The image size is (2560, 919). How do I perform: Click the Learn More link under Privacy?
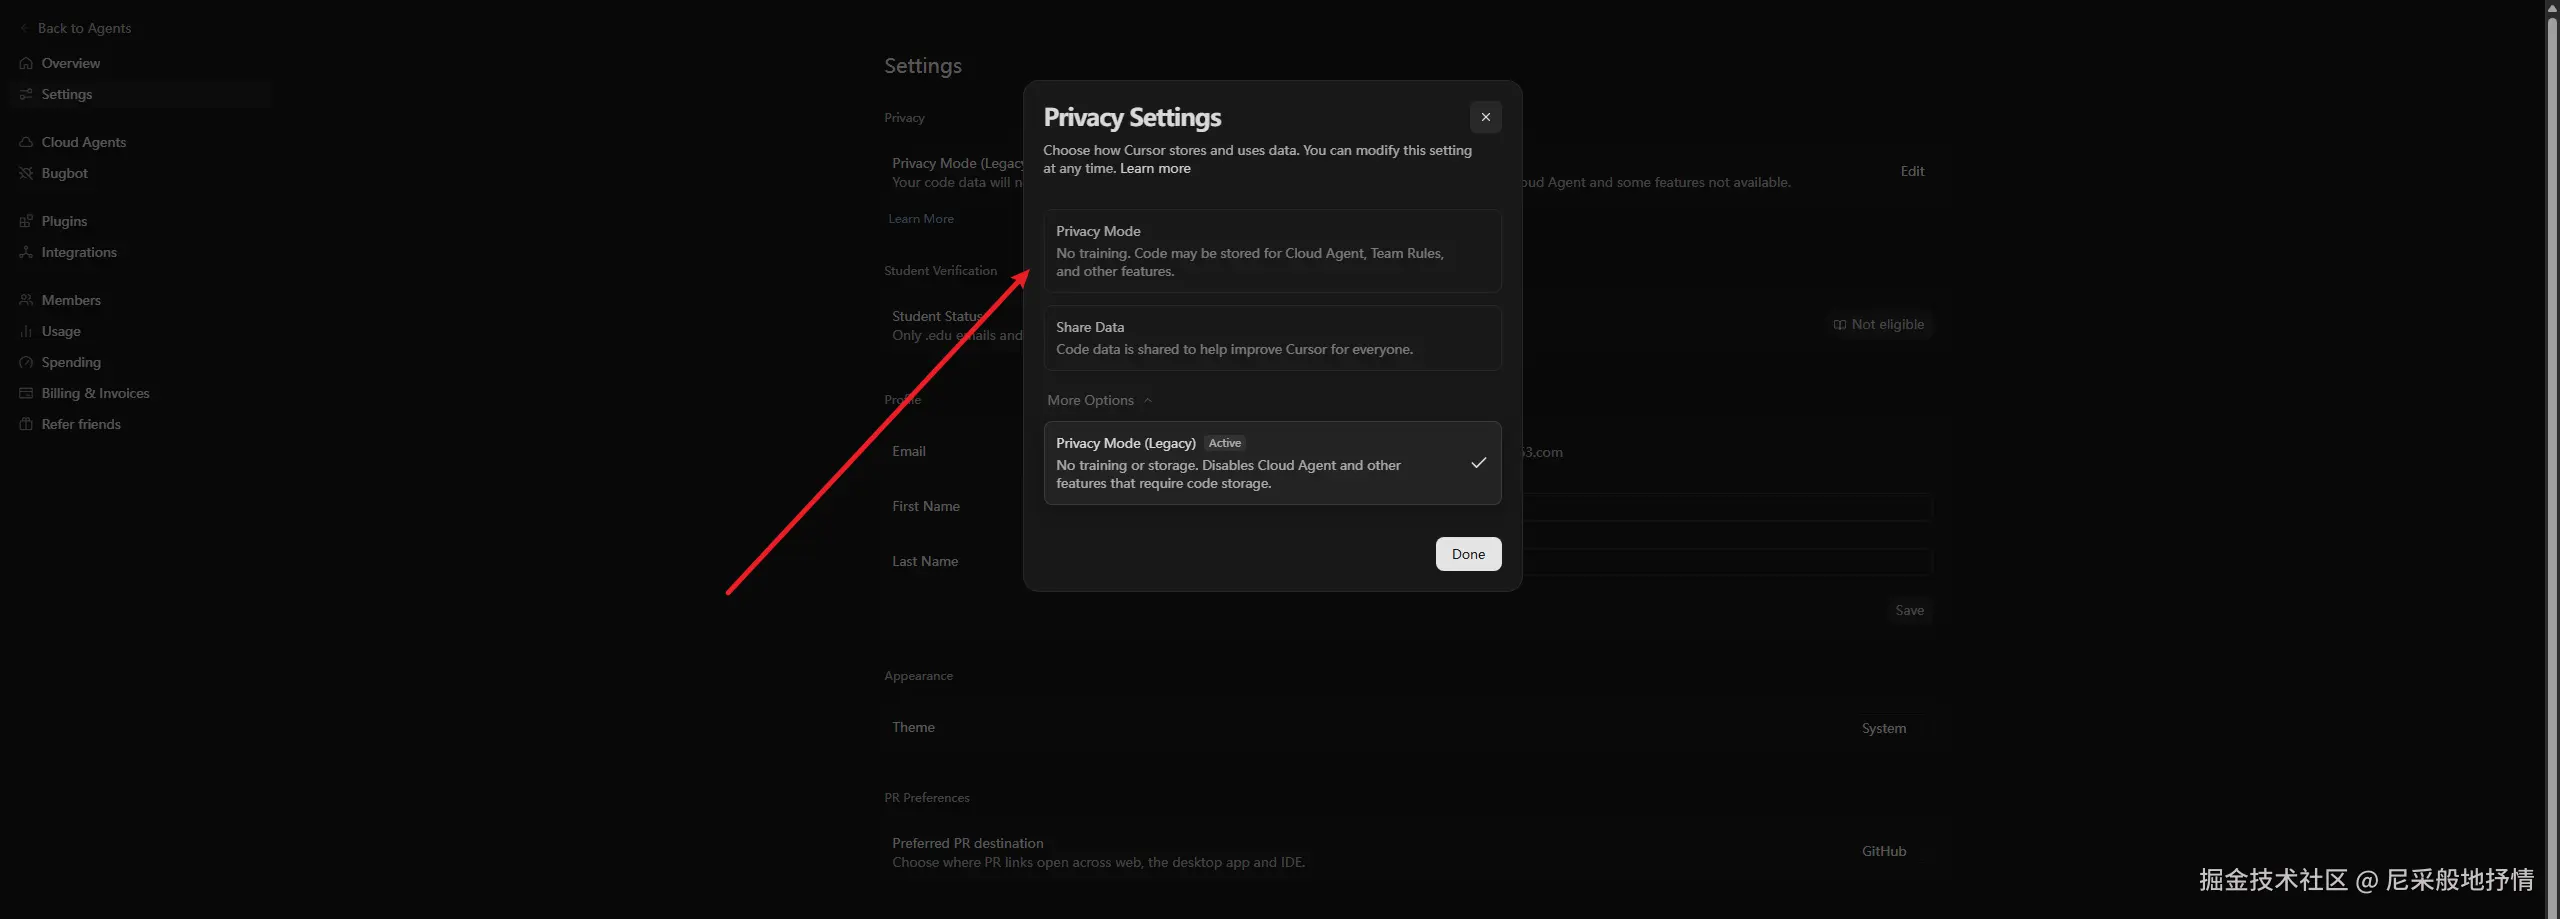pos(921,219)
